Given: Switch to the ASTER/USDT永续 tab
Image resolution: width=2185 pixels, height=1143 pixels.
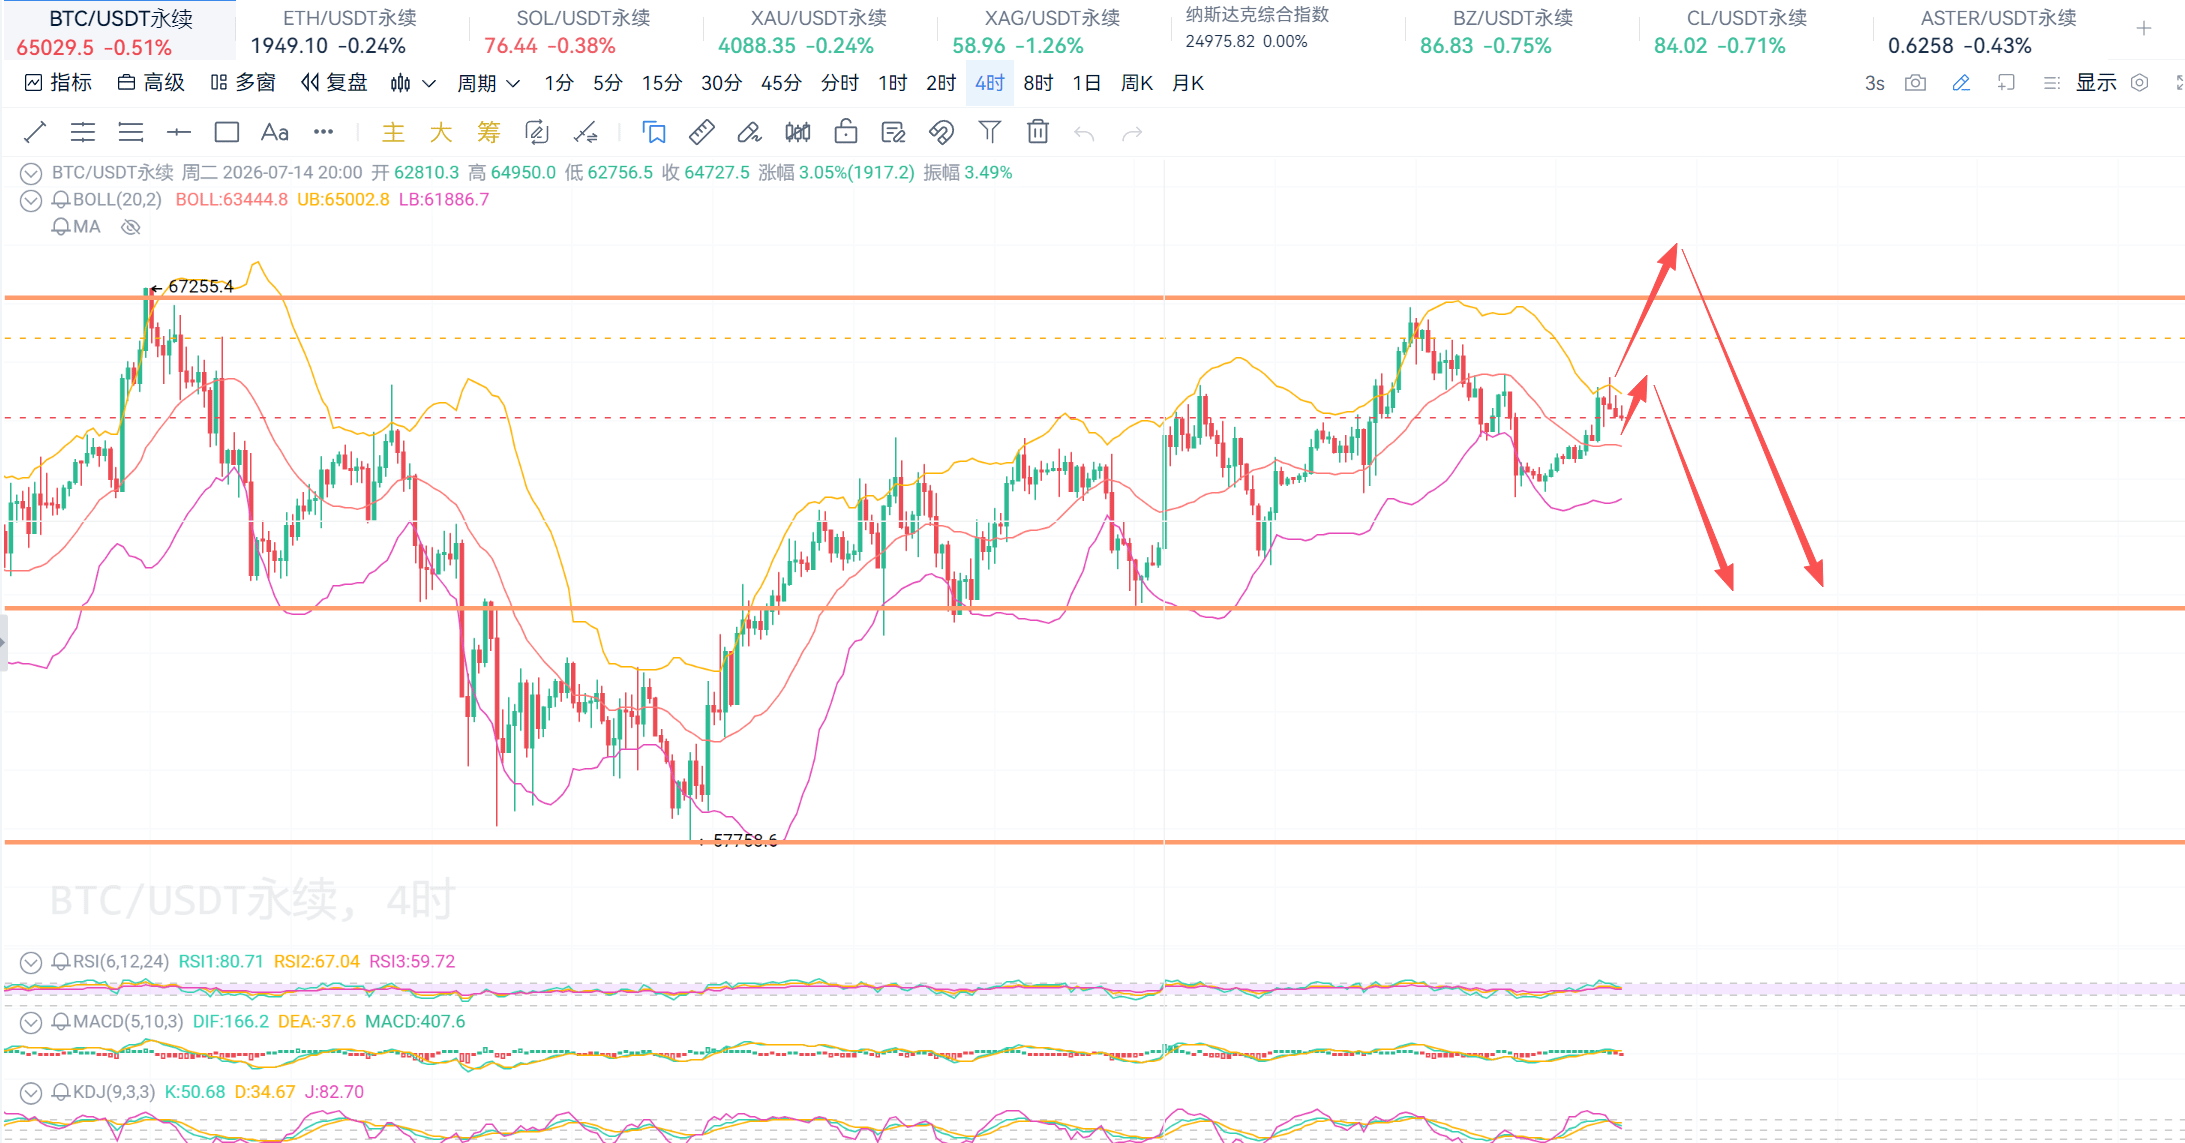Looking at the screenshot, I should click(1988, 31).
